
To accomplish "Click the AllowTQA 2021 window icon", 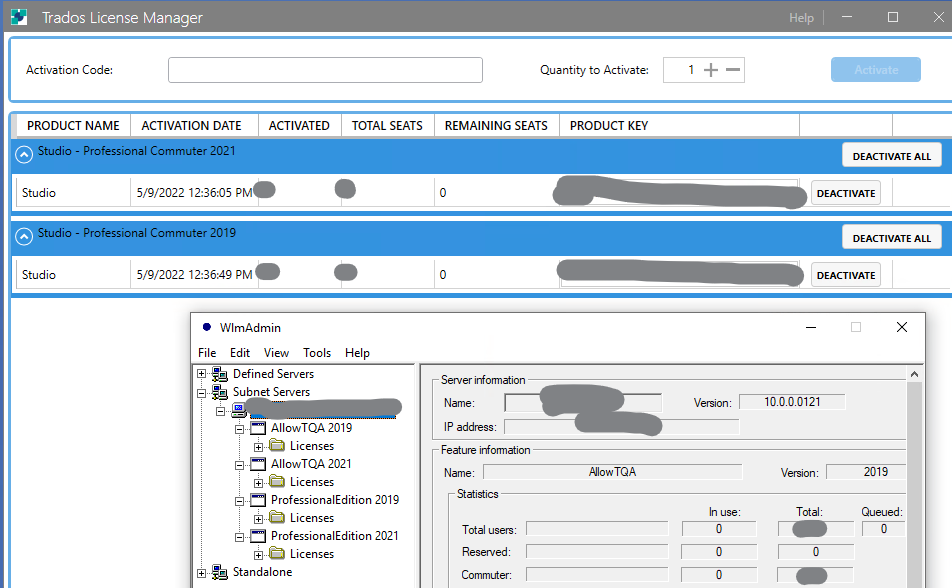I will tap(258, 464).
